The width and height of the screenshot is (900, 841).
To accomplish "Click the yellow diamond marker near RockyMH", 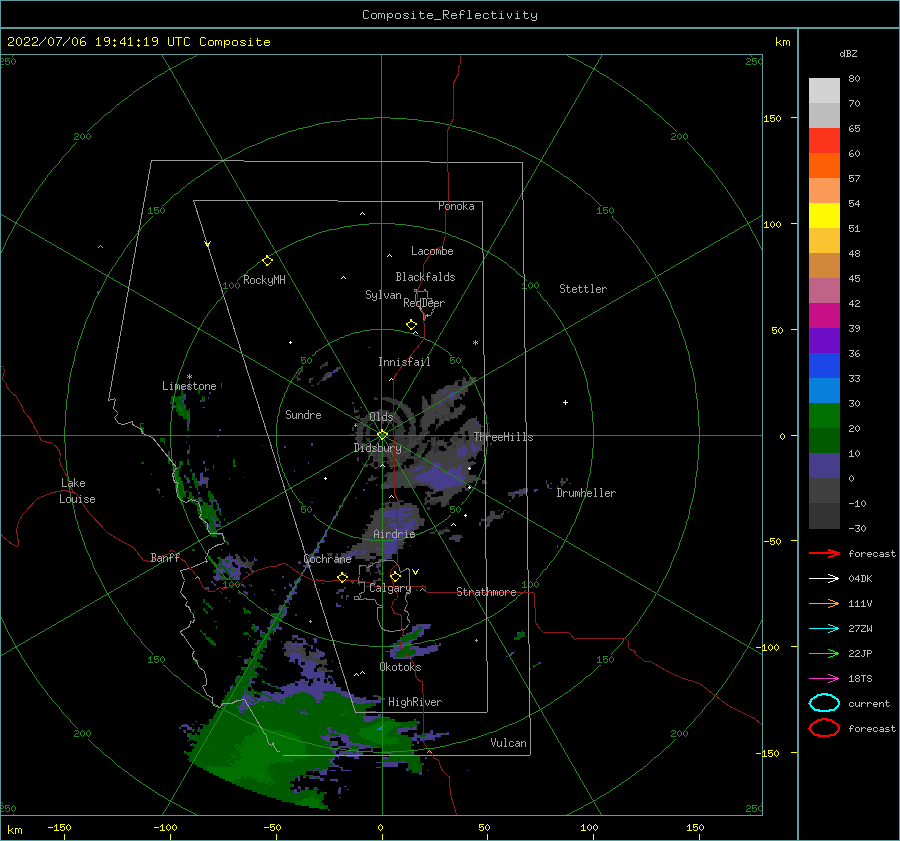I will click(x=267, y=261).
